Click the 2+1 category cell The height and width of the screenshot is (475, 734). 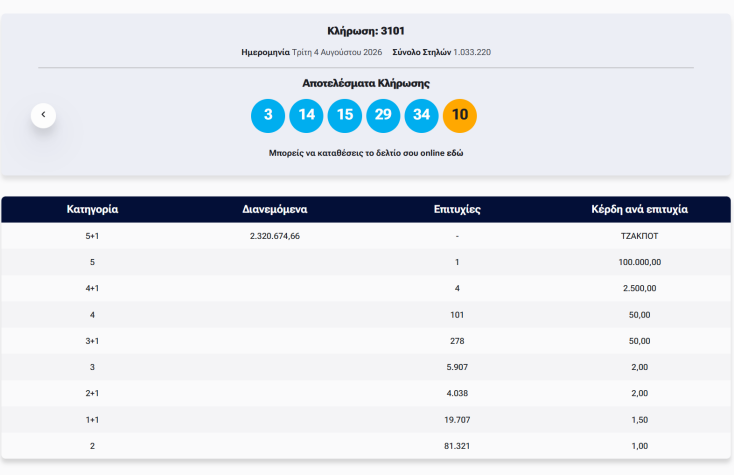tap(92, 394)
